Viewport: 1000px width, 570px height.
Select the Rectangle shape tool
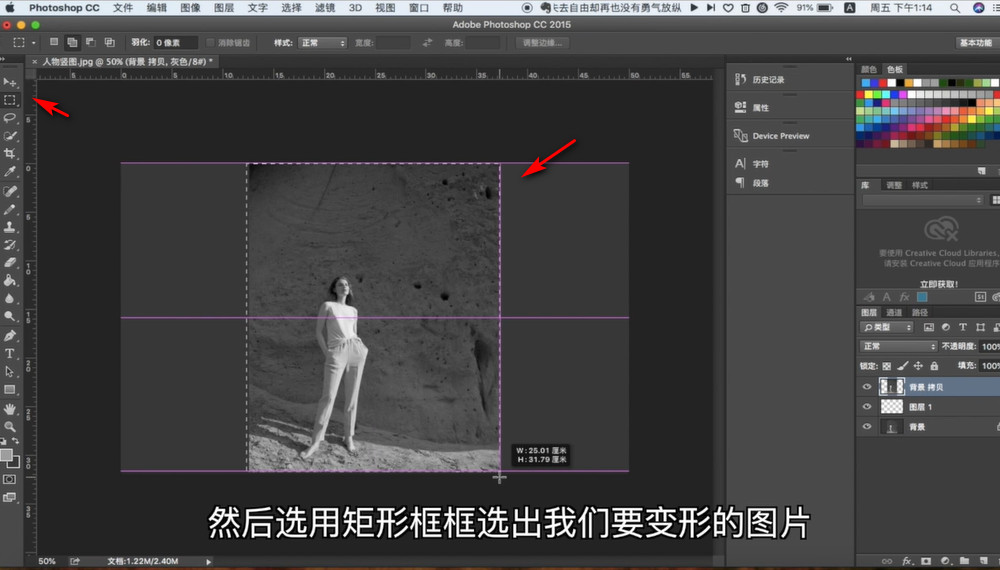[10, 390]
